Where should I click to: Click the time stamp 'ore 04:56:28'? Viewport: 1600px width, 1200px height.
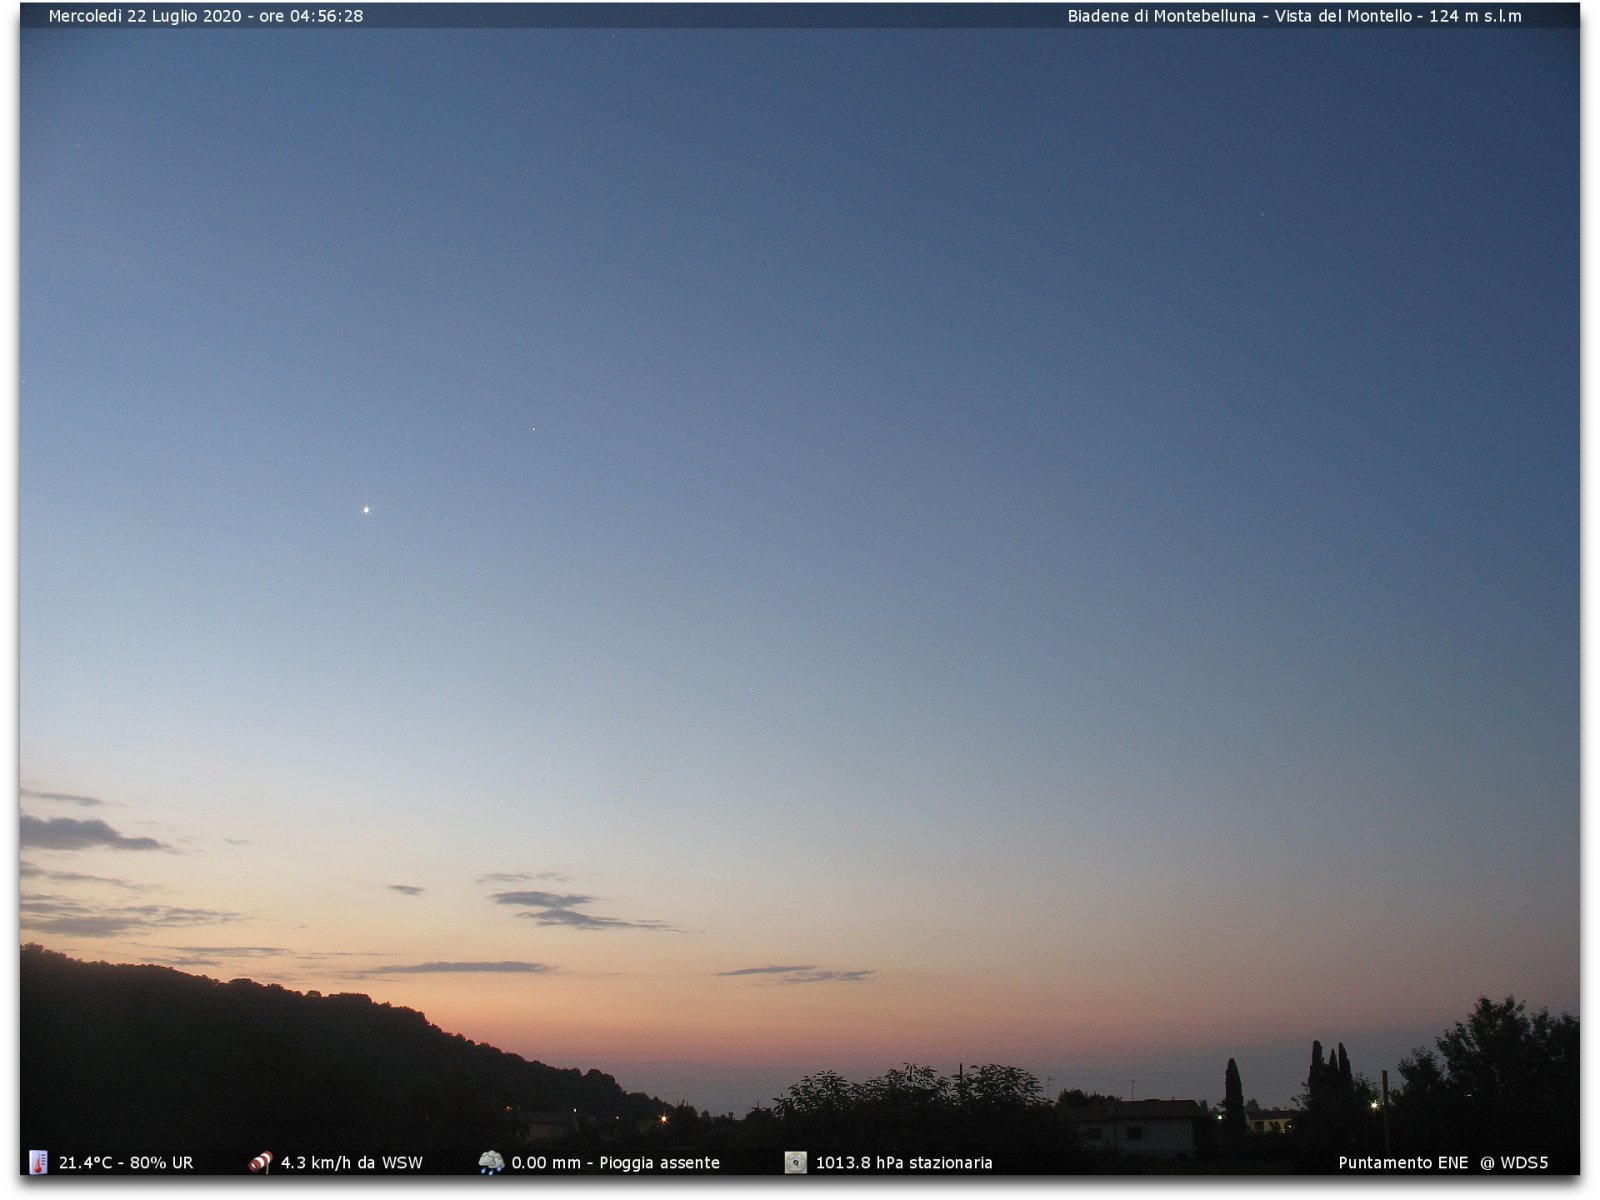311,16
